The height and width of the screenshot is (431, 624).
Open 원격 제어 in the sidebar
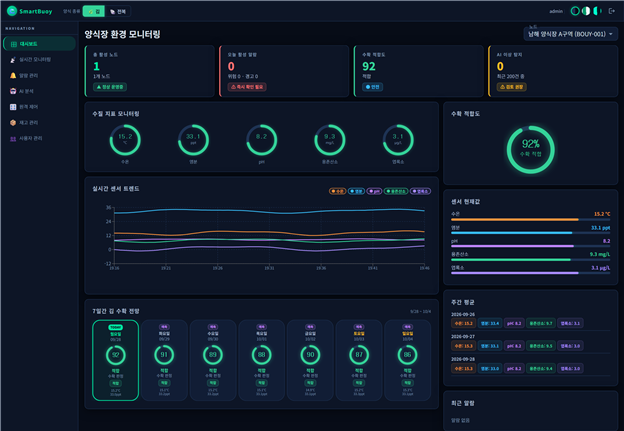pos(39,107)
